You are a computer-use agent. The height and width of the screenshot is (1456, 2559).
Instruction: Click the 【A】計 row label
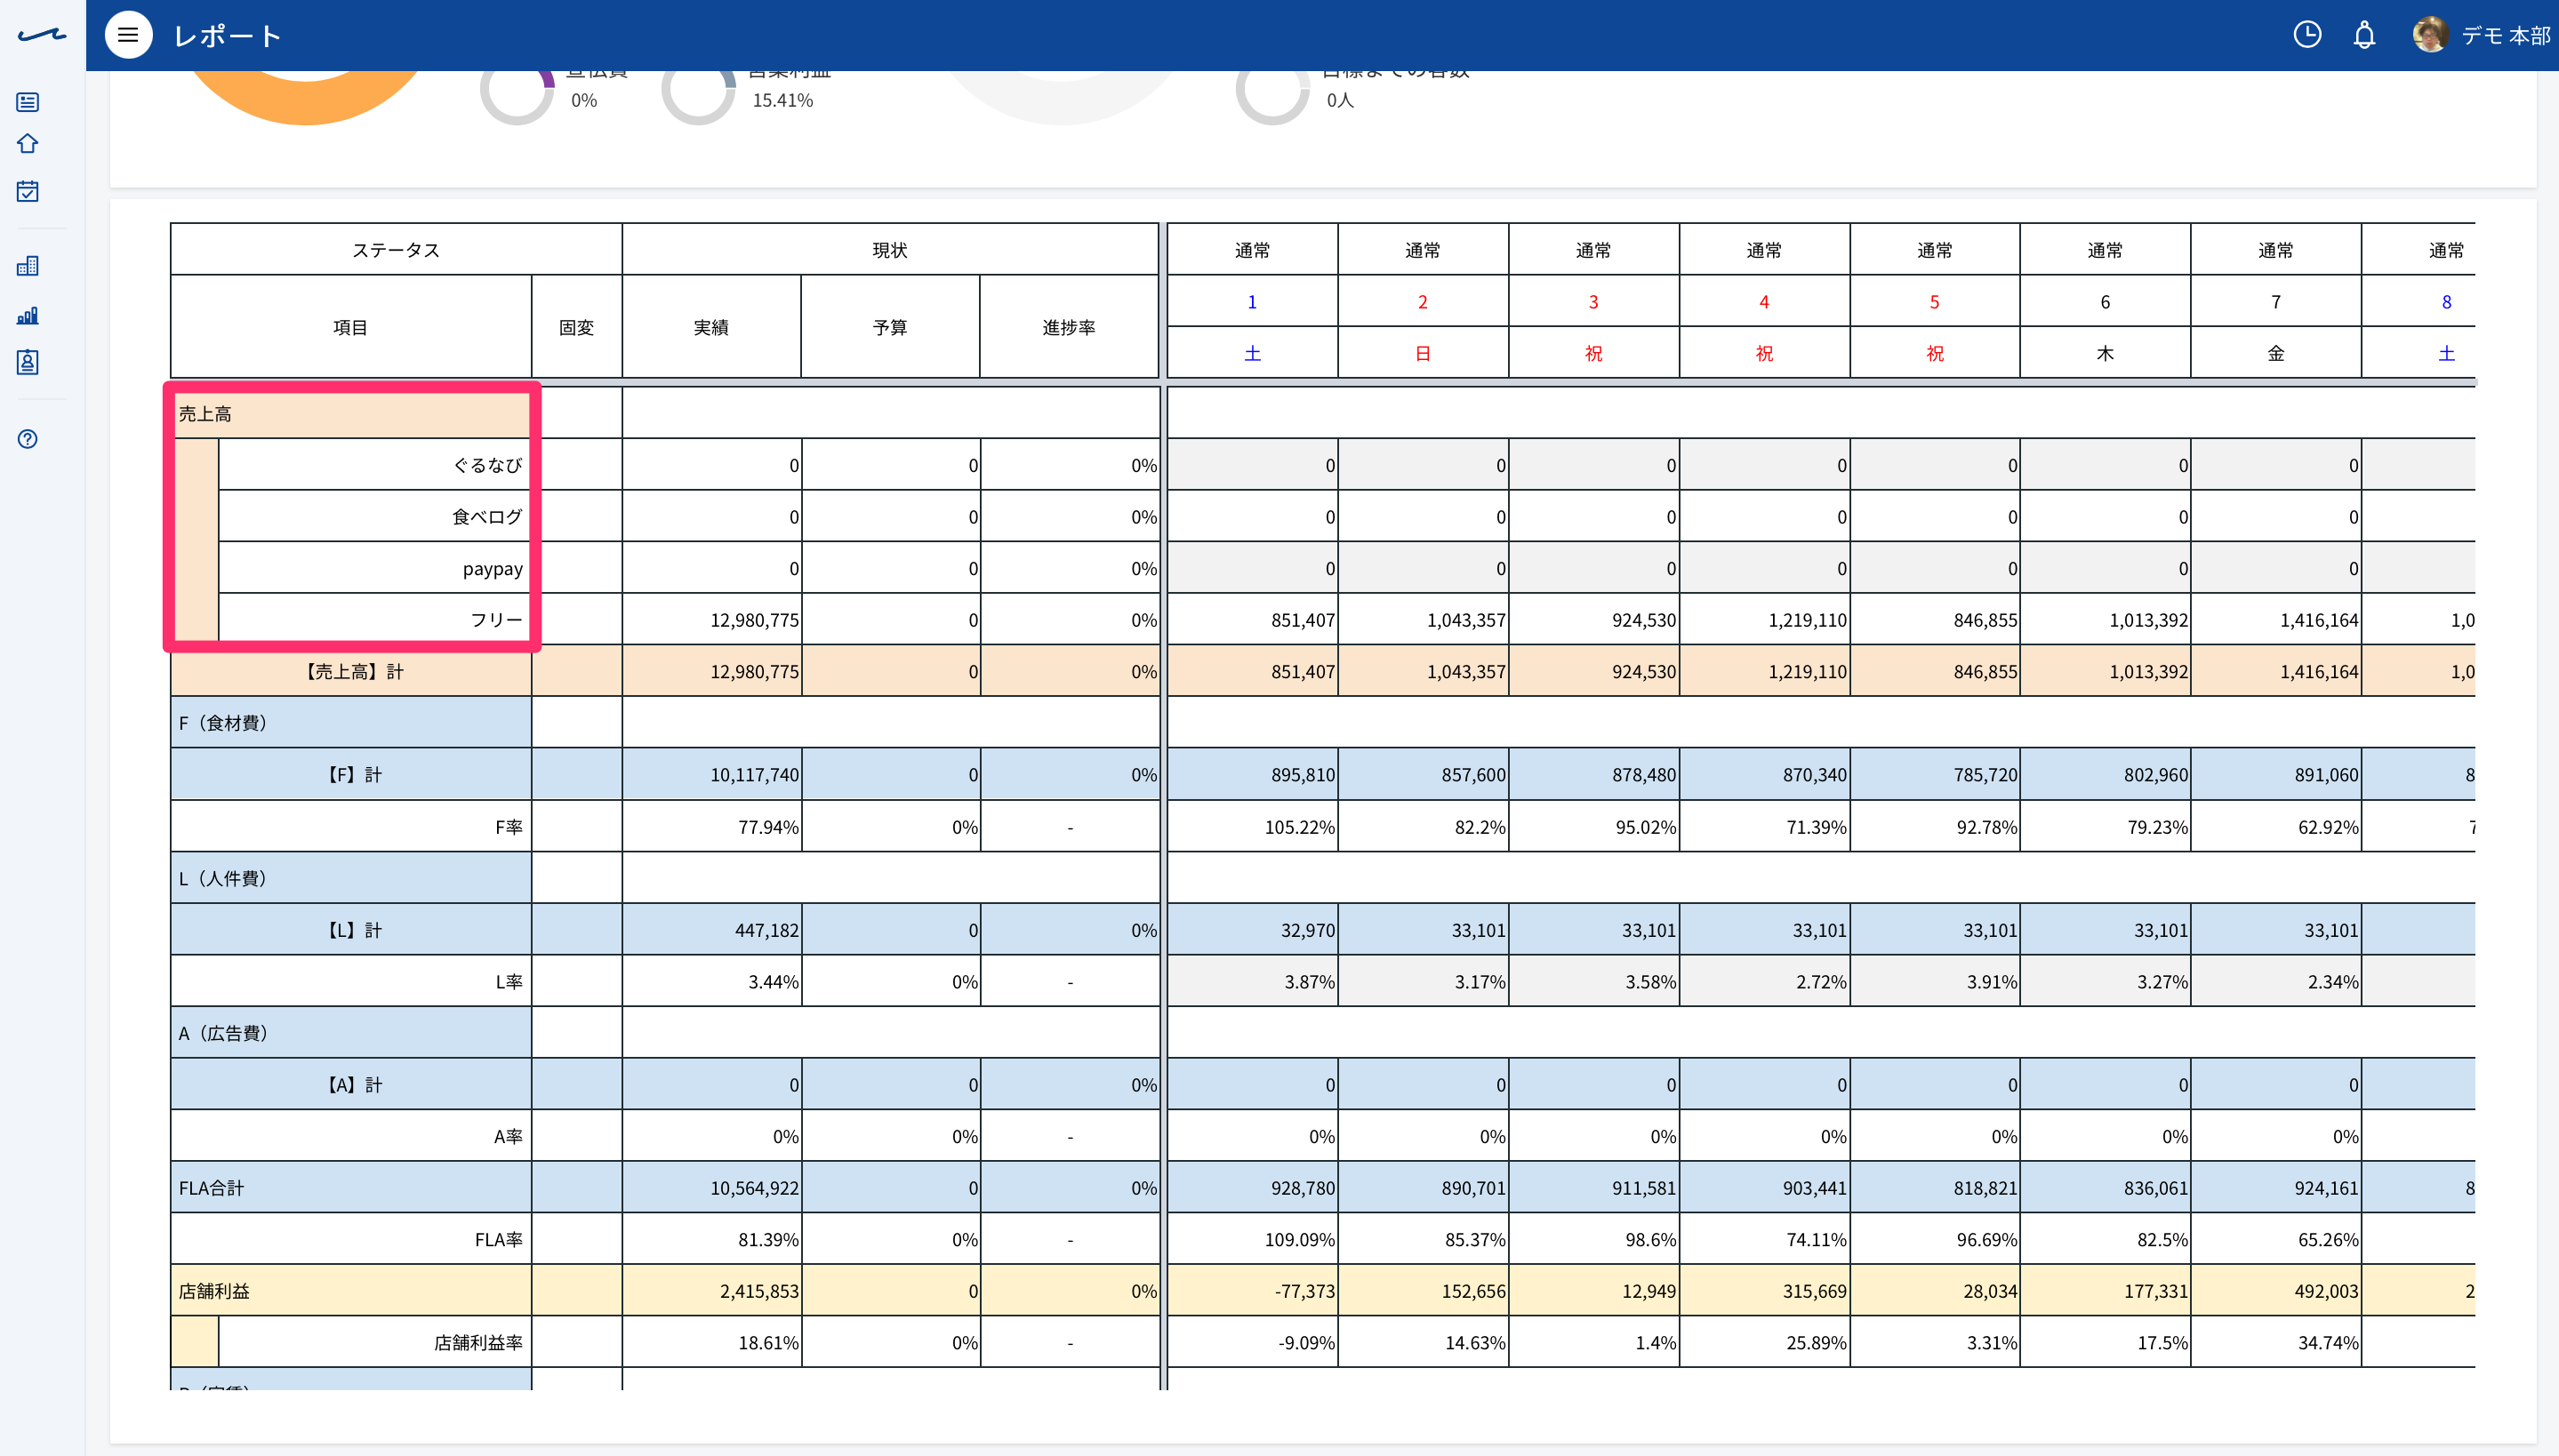click(x=351, y=1085)
